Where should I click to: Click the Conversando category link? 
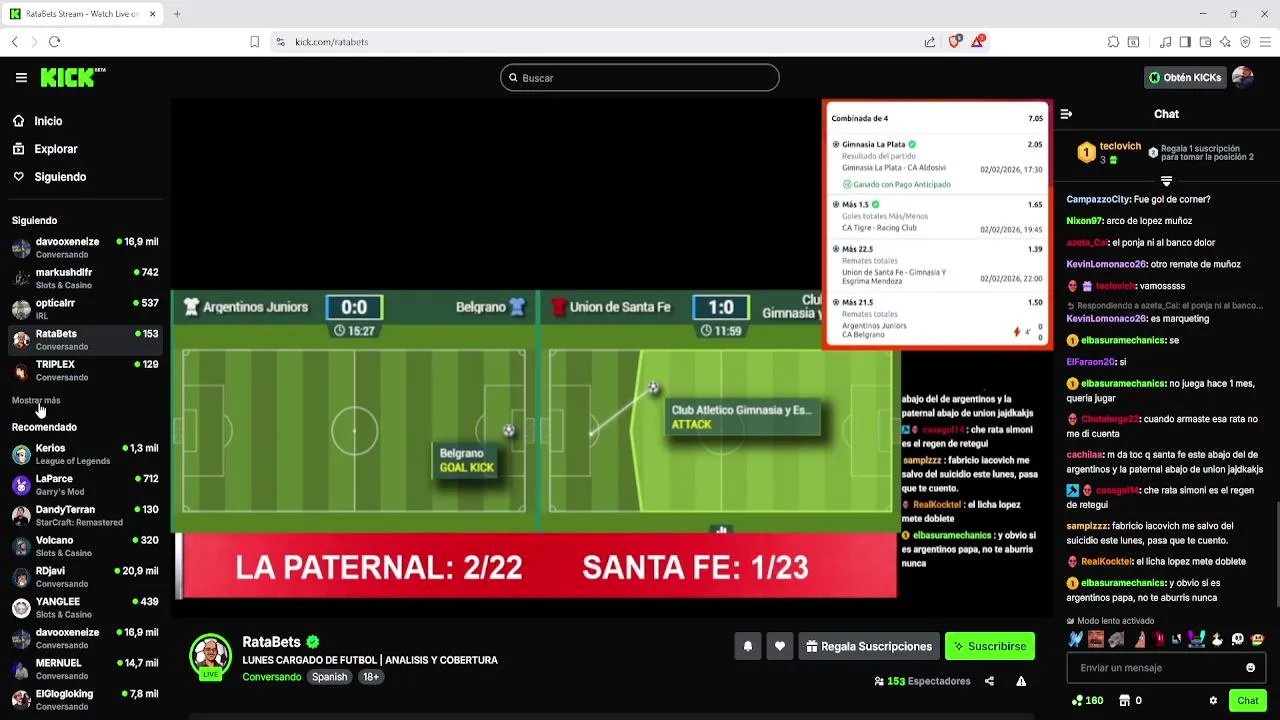271,677
